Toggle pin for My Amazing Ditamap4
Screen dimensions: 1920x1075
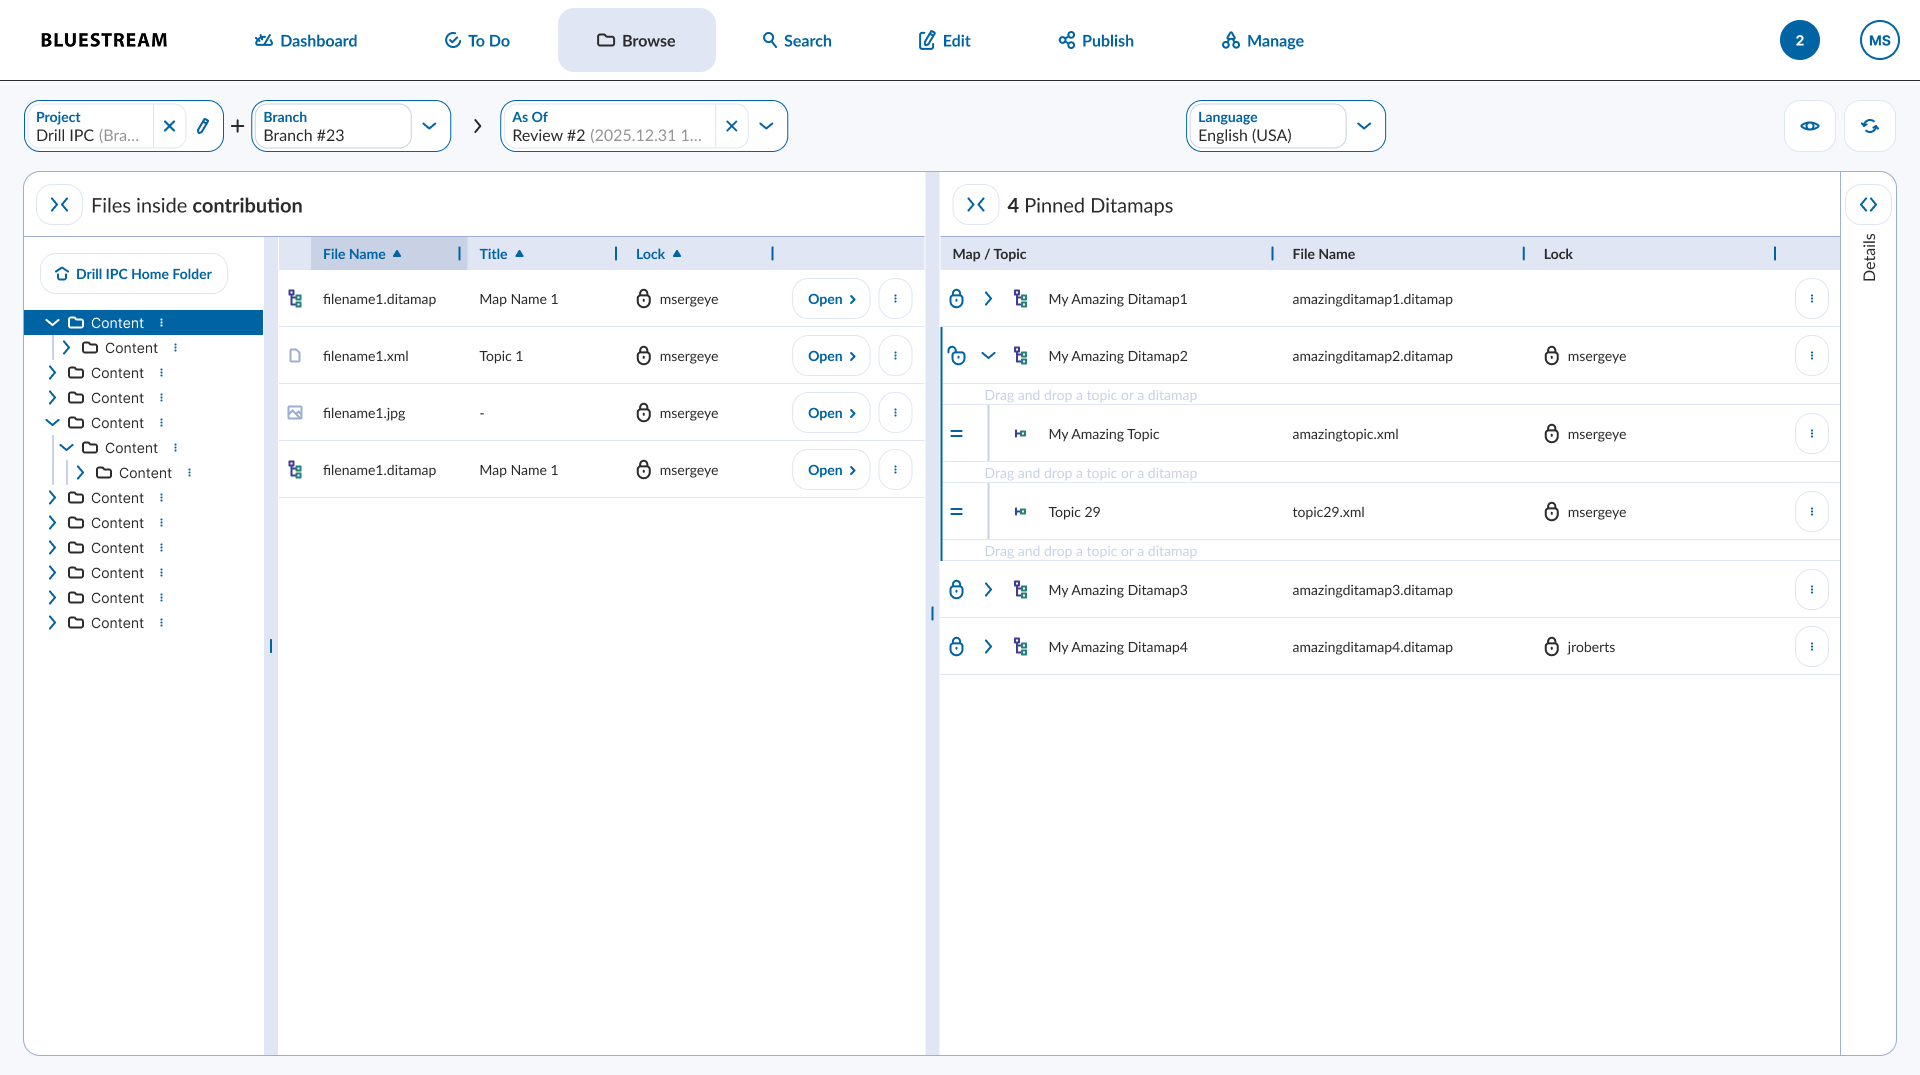956,647
